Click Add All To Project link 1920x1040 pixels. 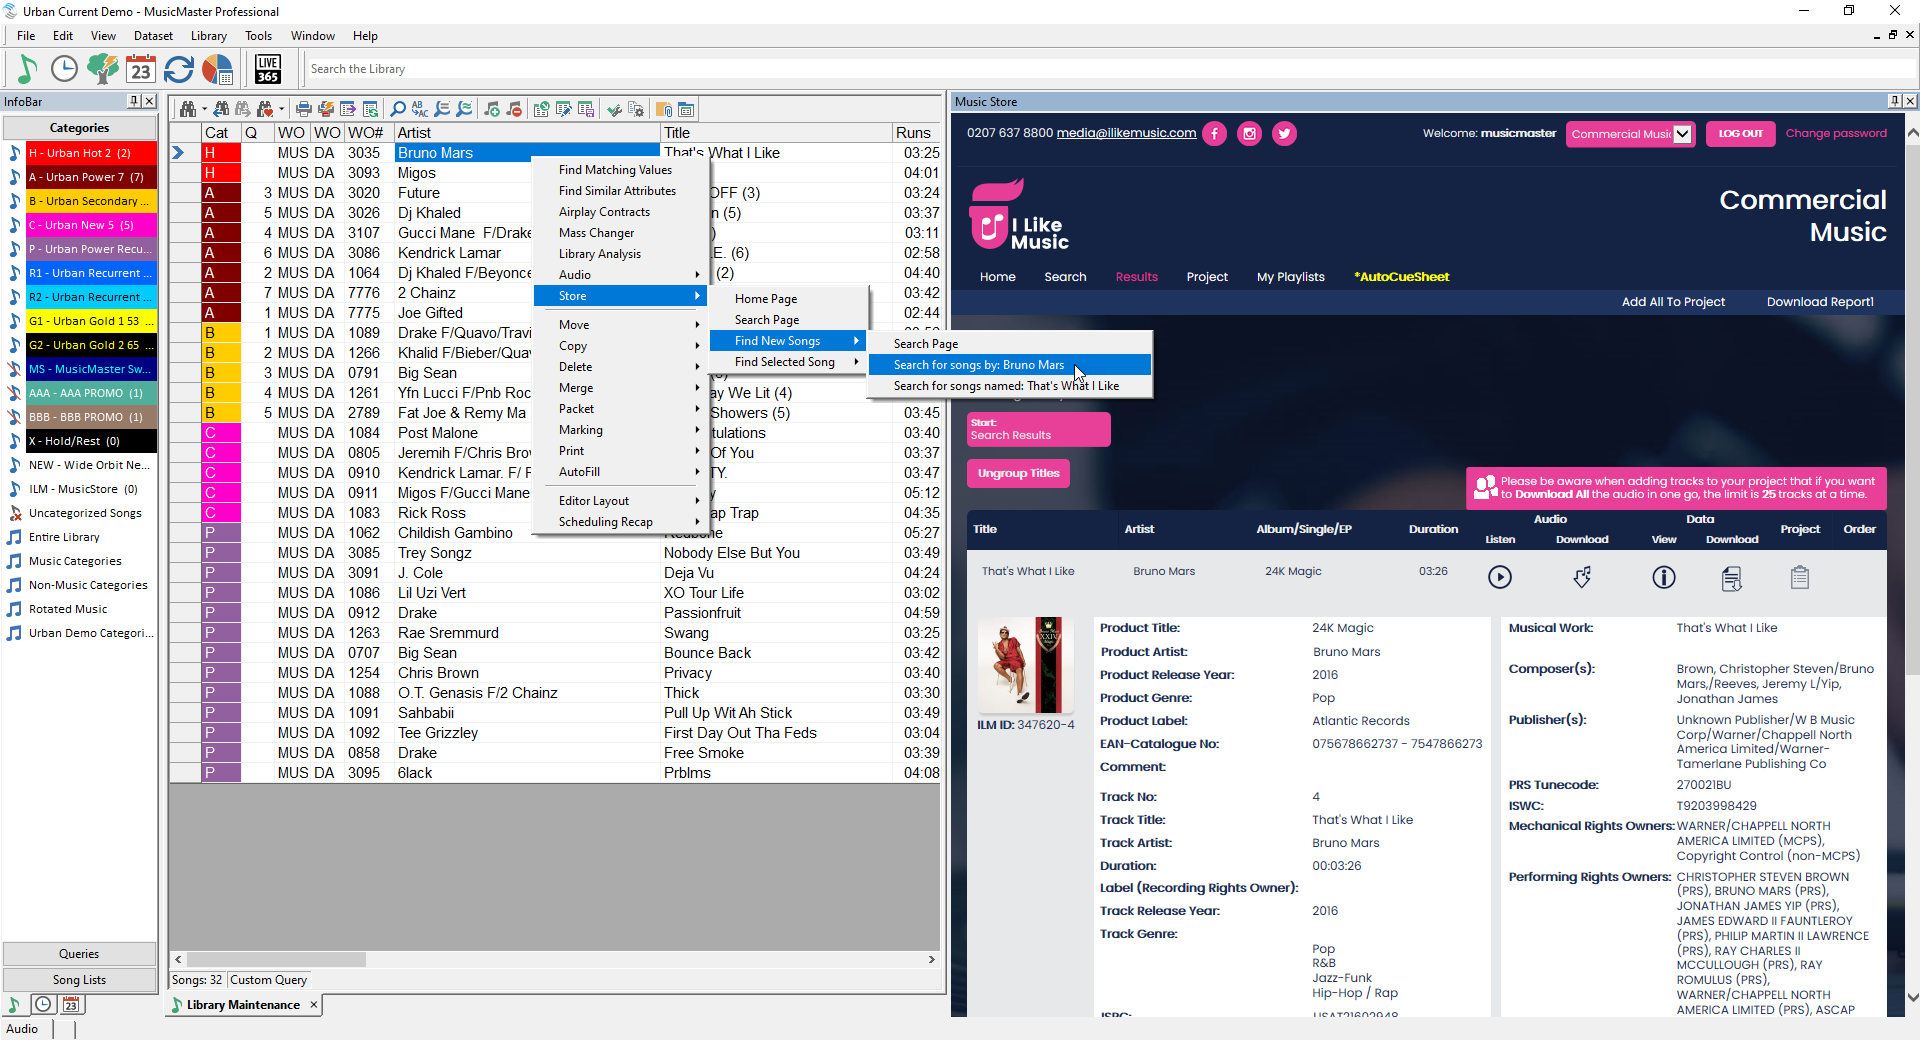click(x=1672, y=302)
